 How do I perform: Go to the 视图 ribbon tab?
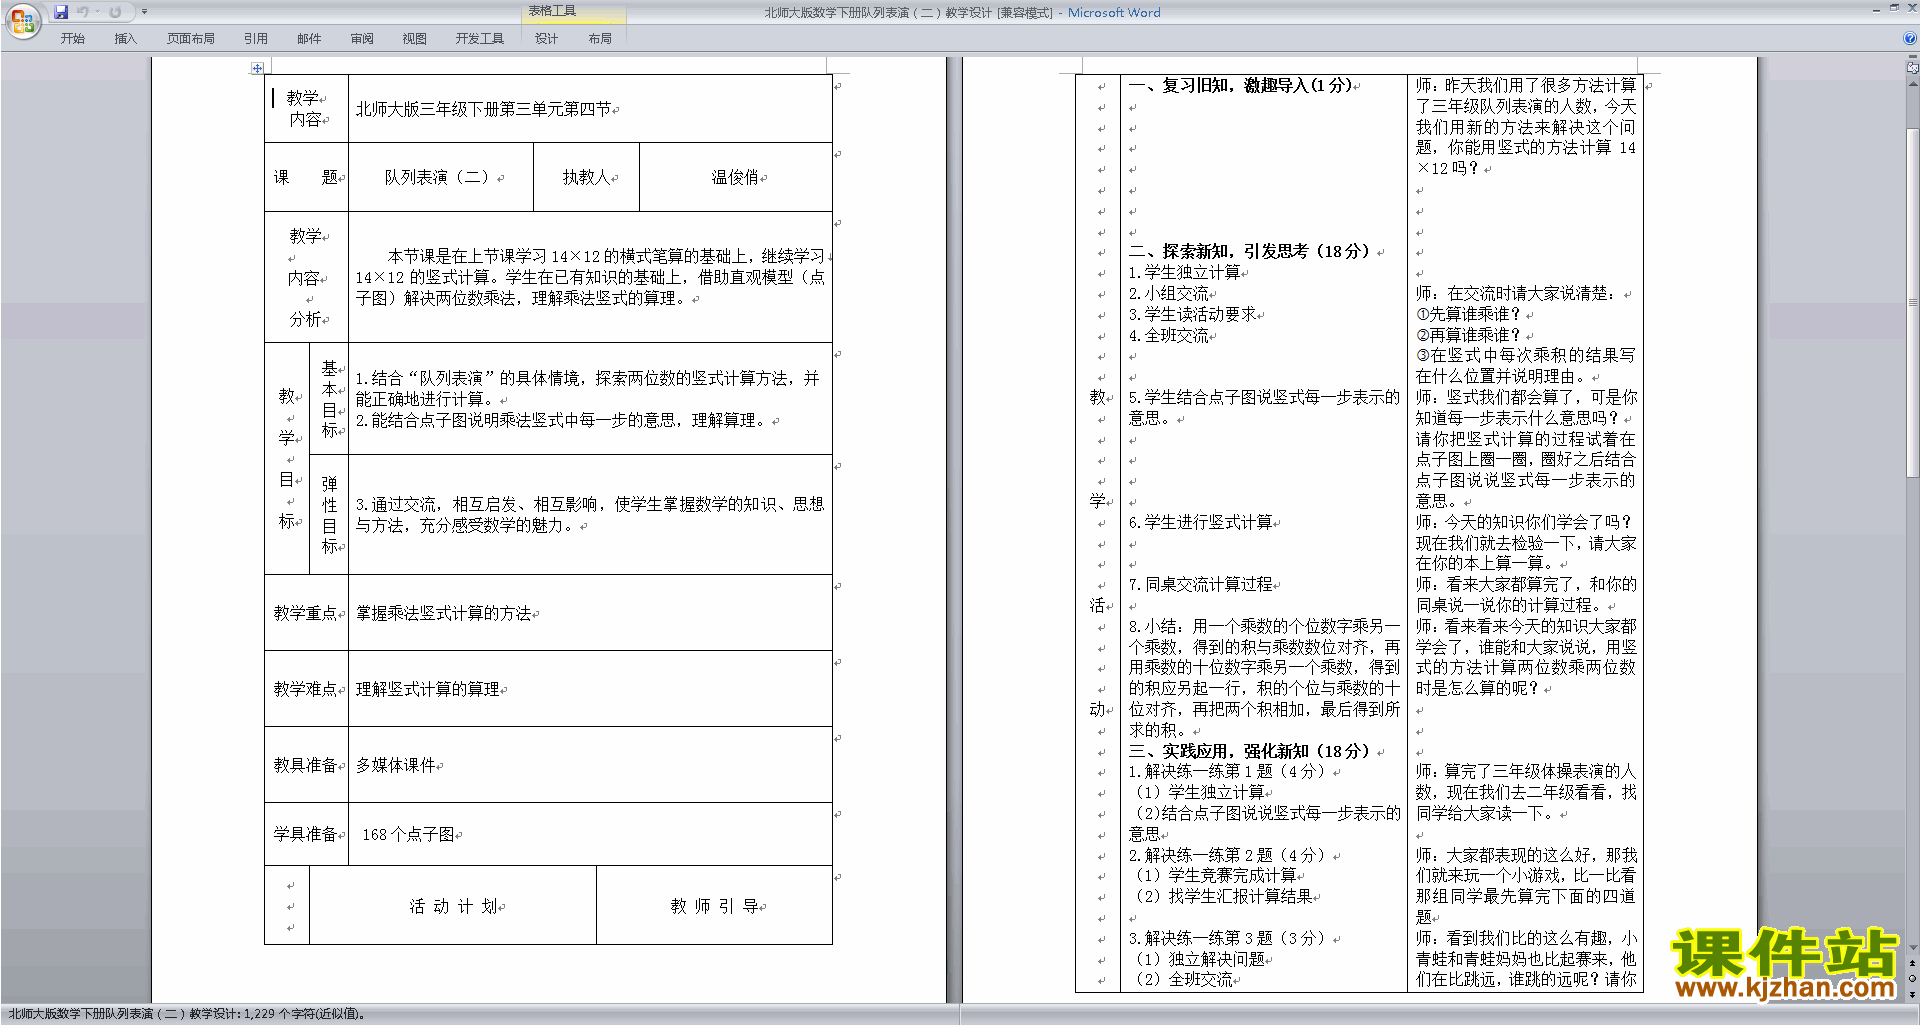click(415, 39)
